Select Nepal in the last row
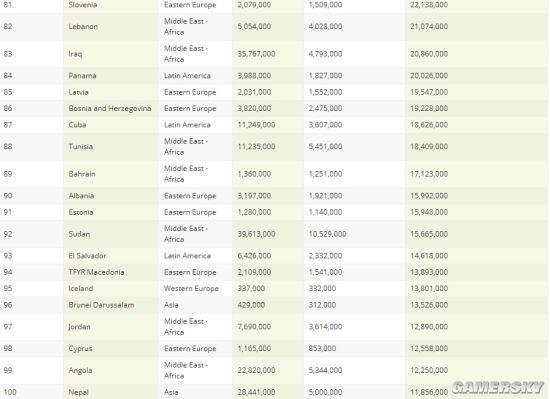 (x=78, y=392)
